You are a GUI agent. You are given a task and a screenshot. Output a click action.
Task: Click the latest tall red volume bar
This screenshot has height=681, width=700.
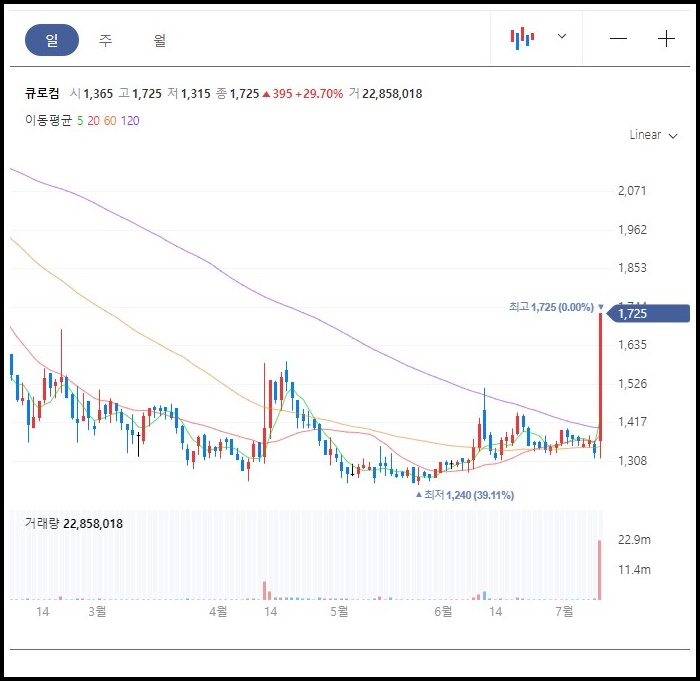coord(600,570)
